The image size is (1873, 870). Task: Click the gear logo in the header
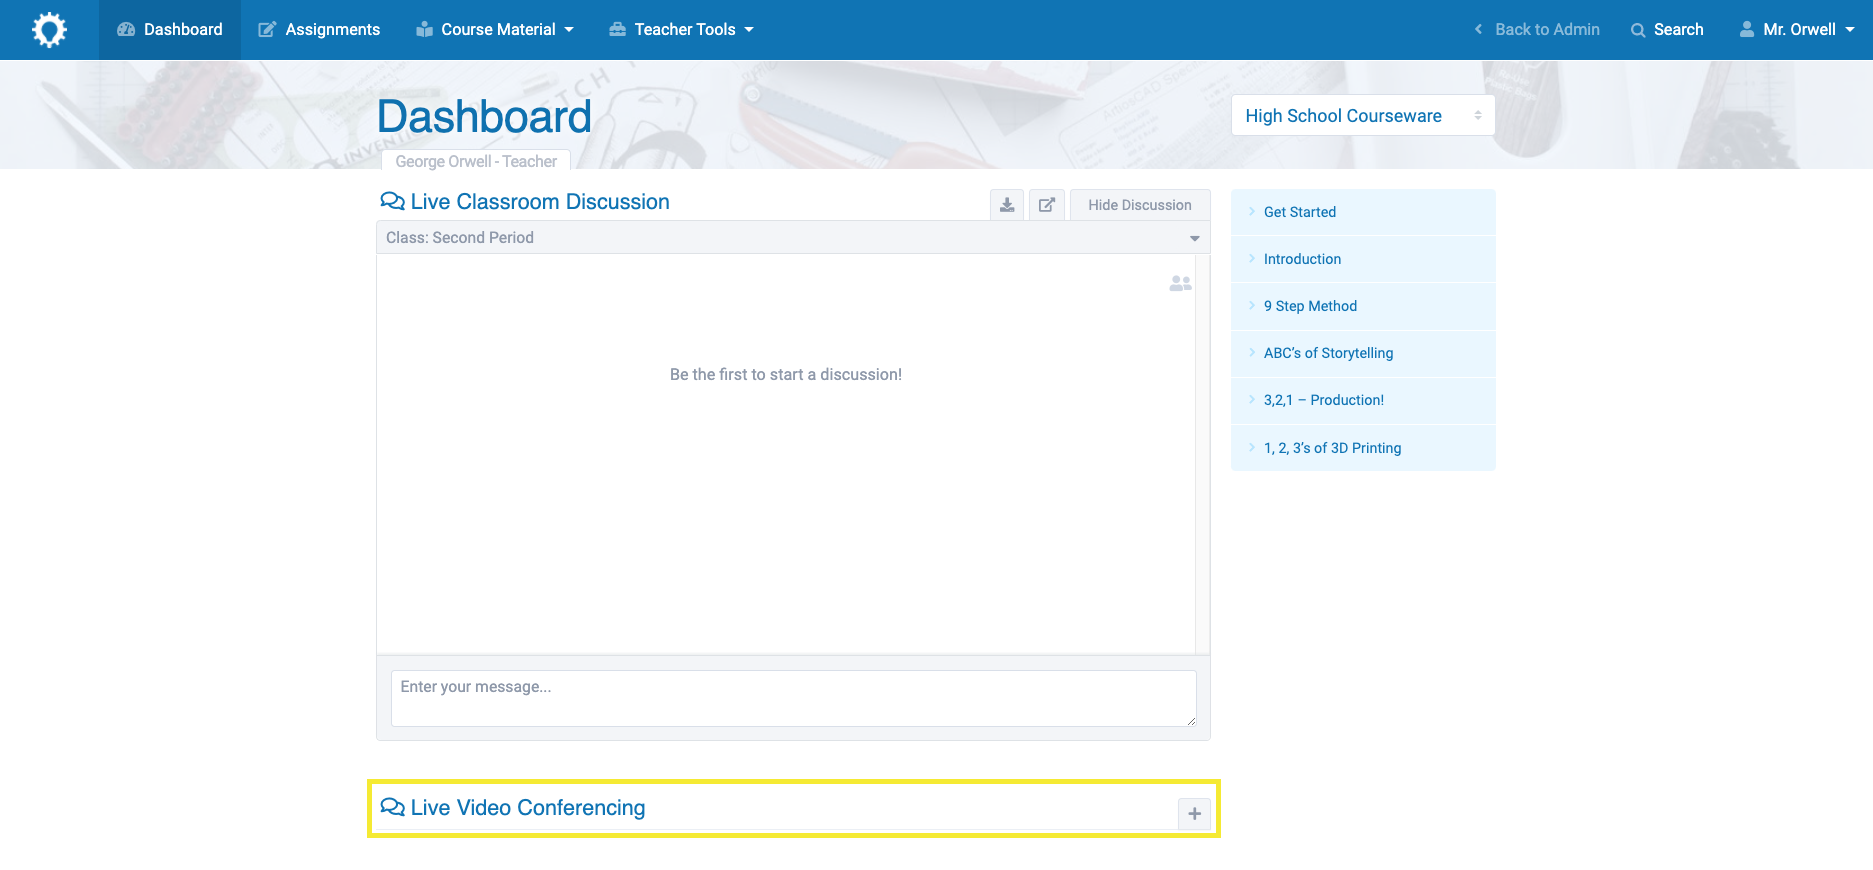click(49, 30)
